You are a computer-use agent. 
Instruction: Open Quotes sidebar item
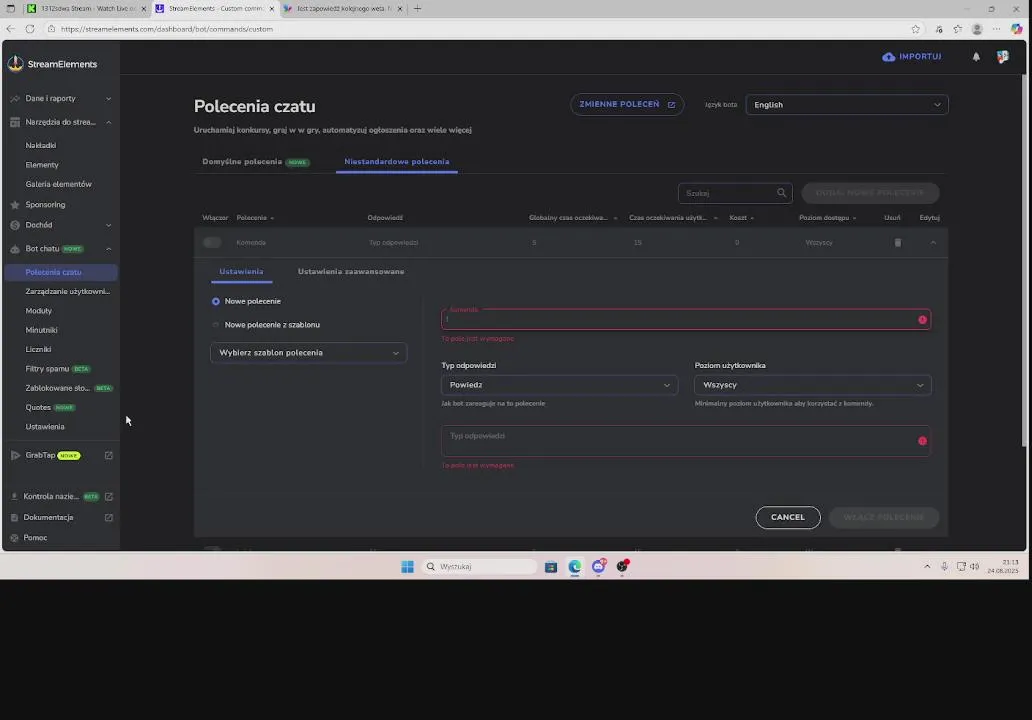[50, 407]
